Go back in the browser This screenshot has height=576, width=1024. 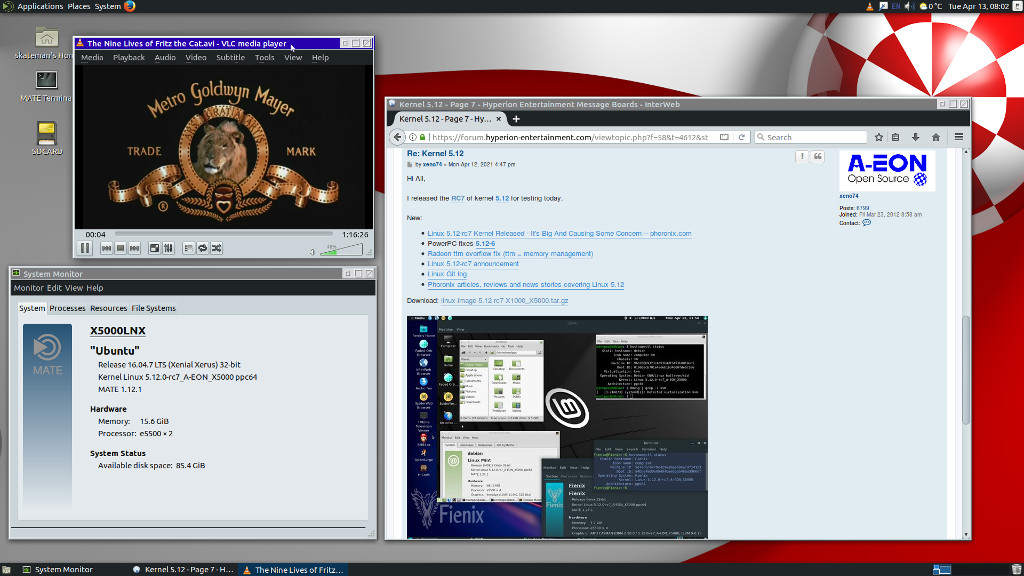pyautogui.click(x=398, y=137)
